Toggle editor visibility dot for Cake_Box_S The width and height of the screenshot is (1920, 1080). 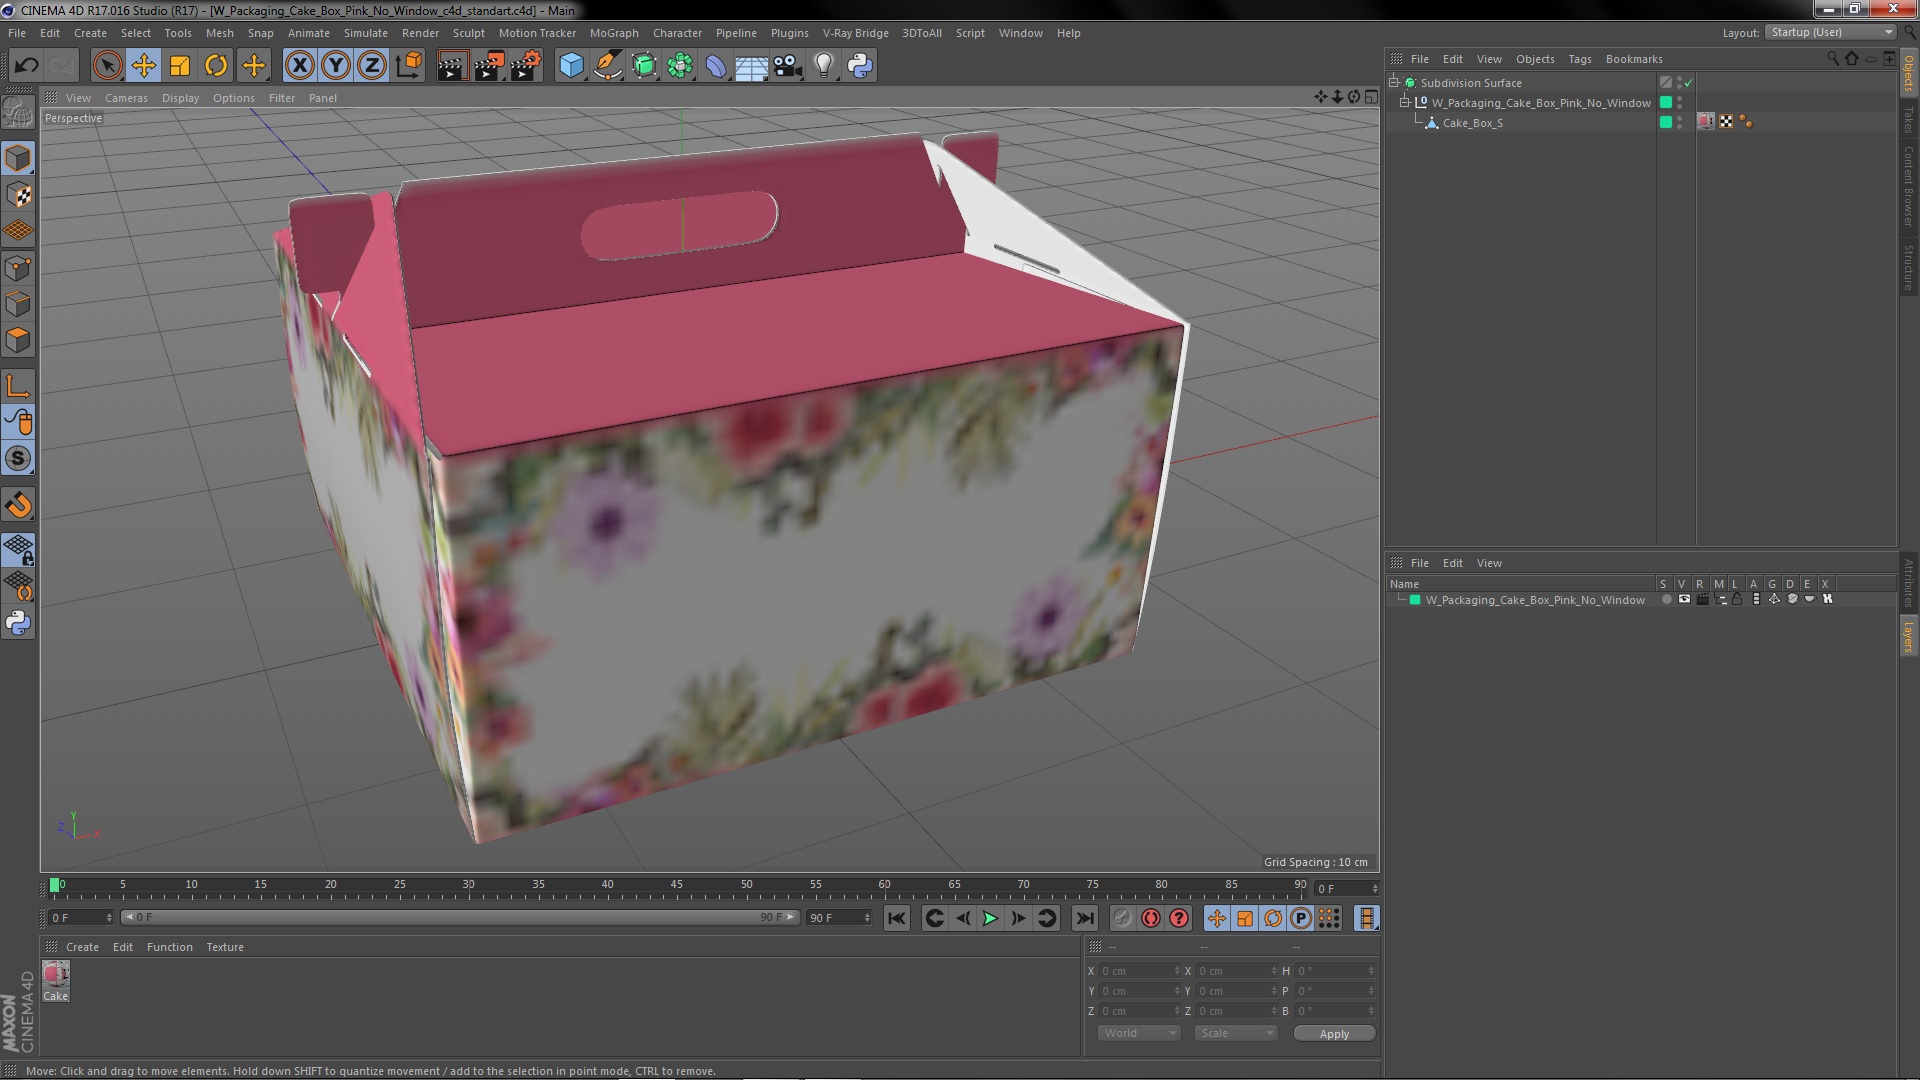tap(1680, 119)
